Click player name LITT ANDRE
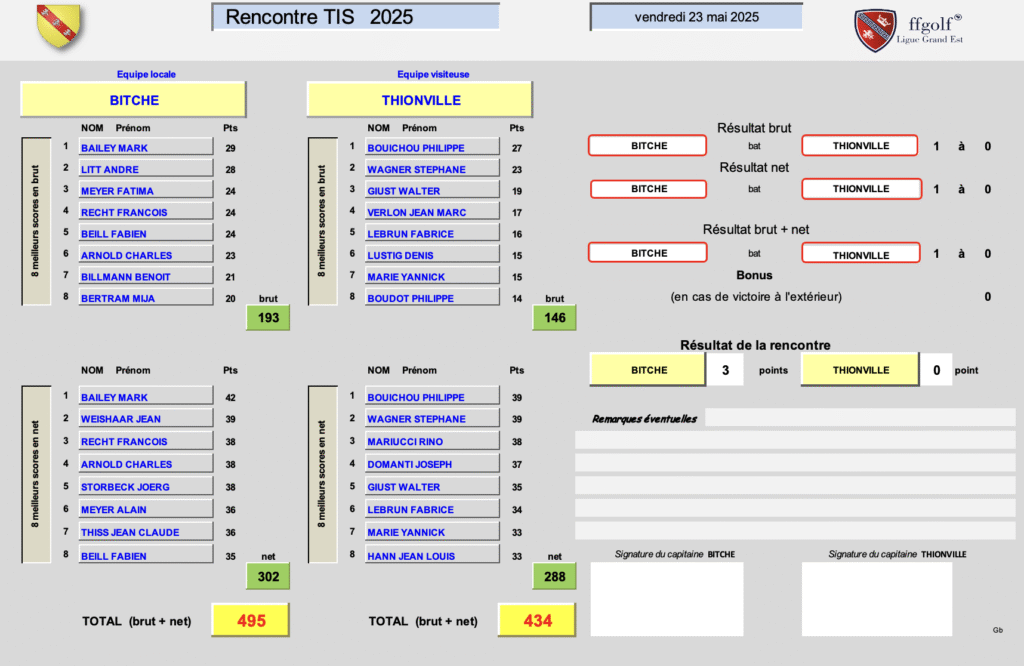Image resolution: width=1024 pixels, height=666 pixels. 145,170
